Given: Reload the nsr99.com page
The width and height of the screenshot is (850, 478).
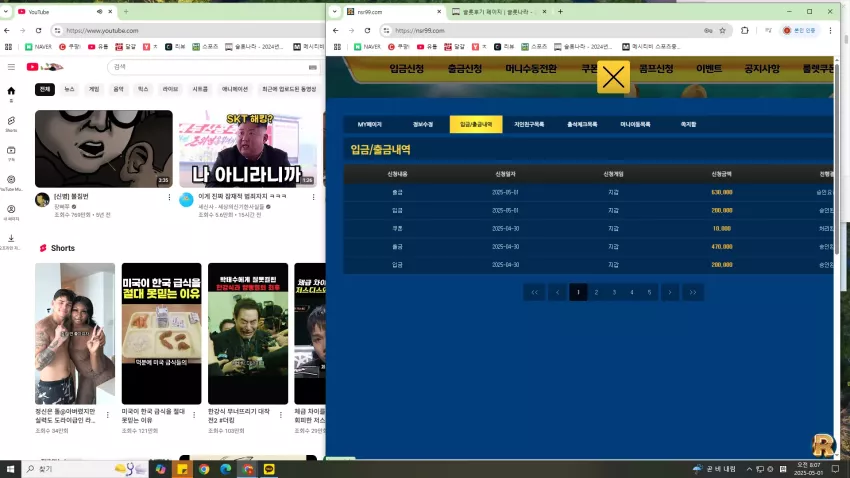Looking at the screenshot, I should tap(368, 31).
